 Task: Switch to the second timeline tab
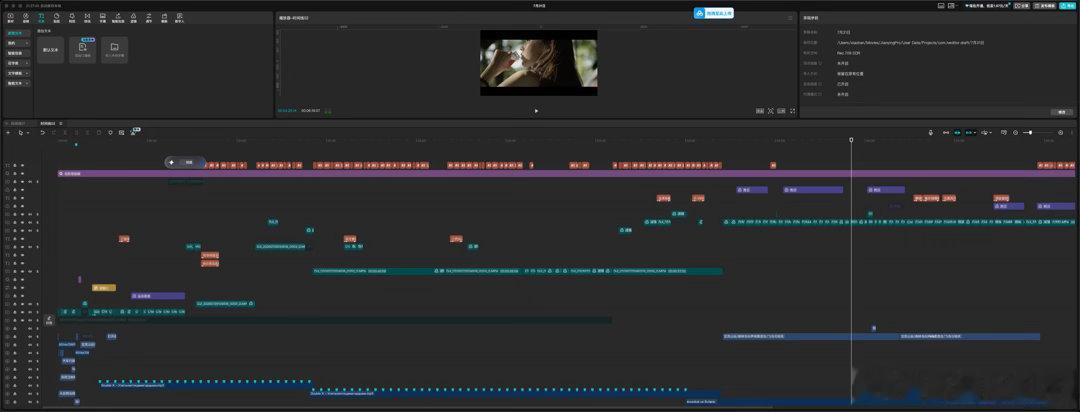50,123
